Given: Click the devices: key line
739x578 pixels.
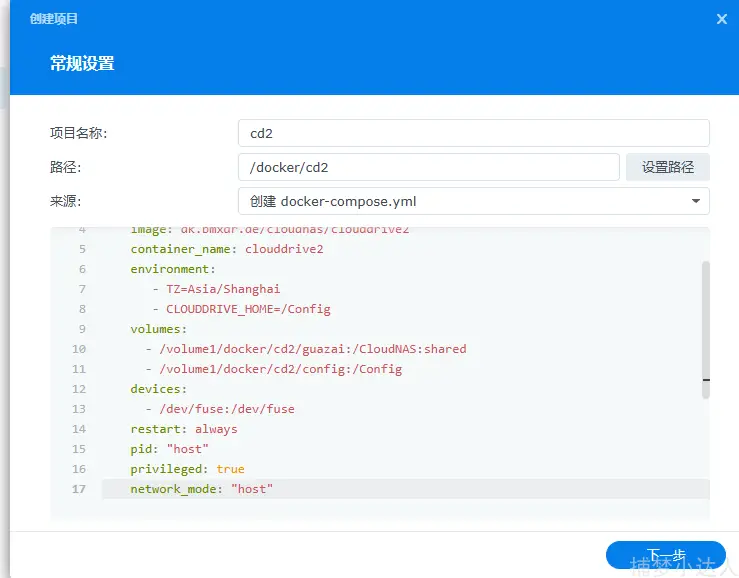Looking at the screenshot, I should (159, 389).
